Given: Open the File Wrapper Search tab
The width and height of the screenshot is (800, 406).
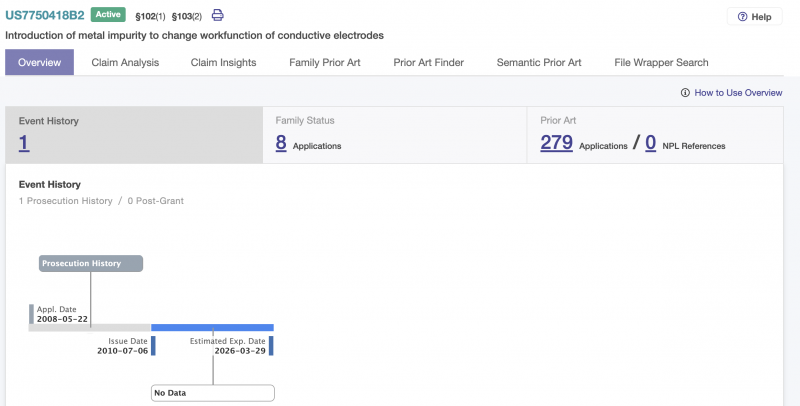Looking at the screenshot, I should [x=661, y=62].
